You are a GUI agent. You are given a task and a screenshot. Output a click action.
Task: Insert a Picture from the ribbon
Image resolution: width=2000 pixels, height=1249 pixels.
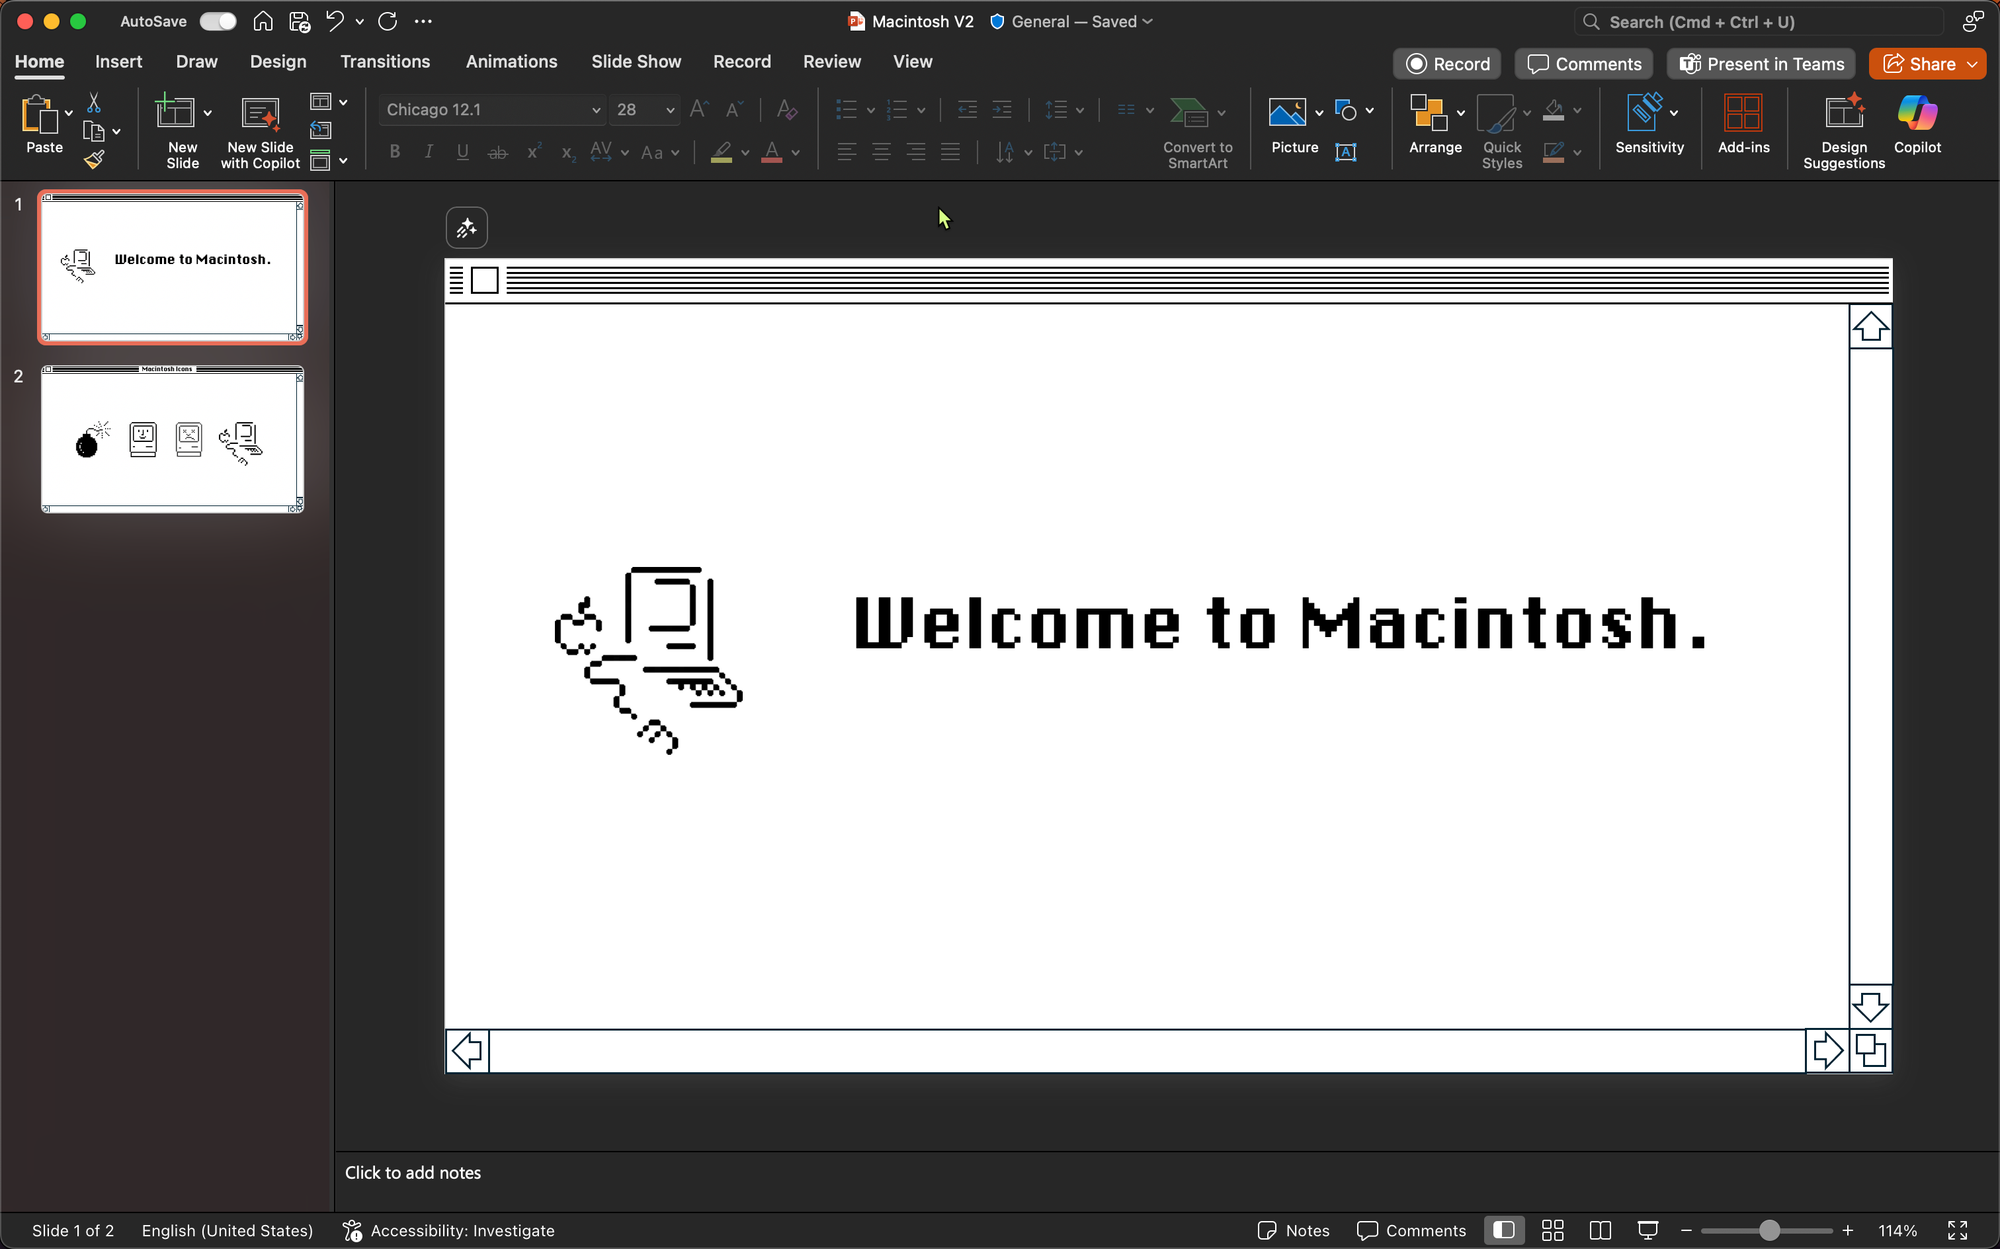point(1287,112)
